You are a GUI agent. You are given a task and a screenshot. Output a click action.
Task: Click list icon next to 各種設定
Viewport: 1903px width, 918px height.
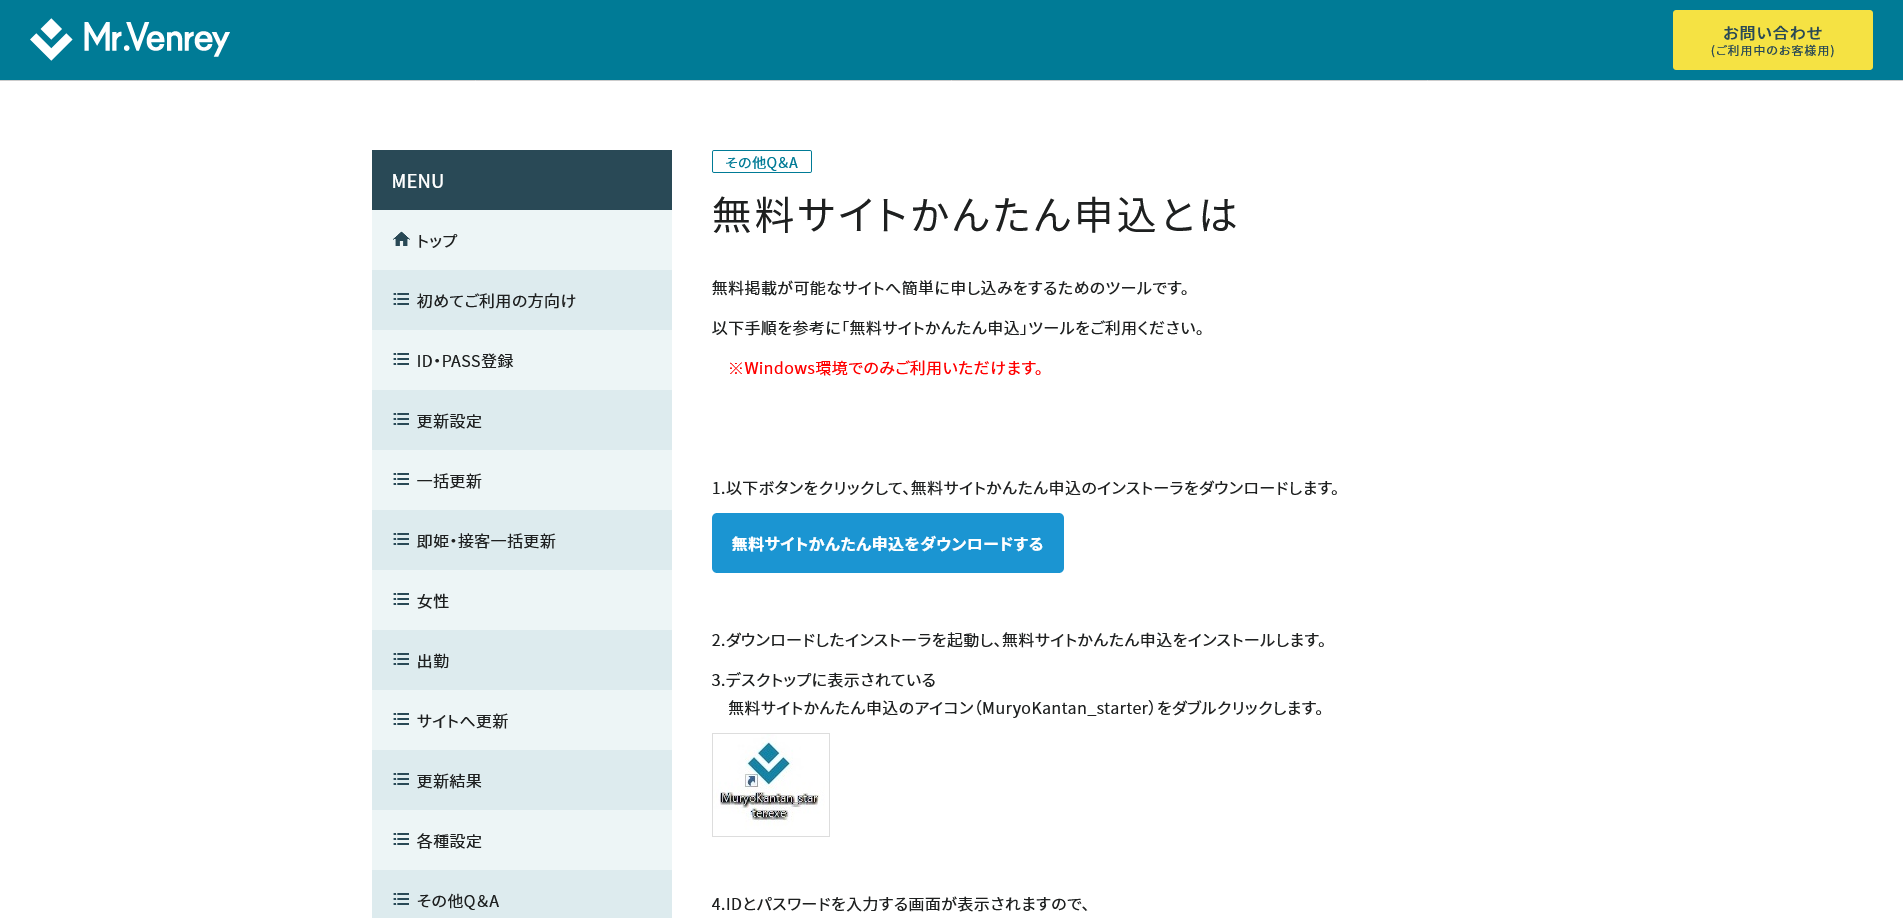(401, 839)
